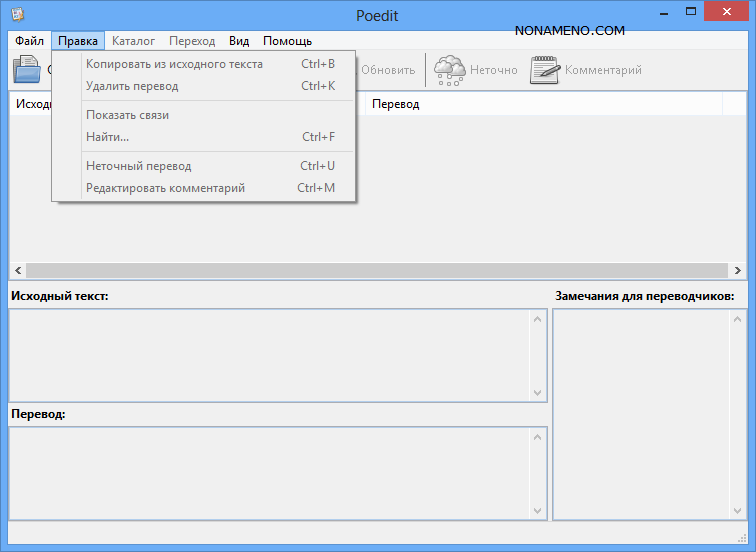This screenshot has width=756, height=552.
Task: Open the Помощь menu
Action: (287, 41)
